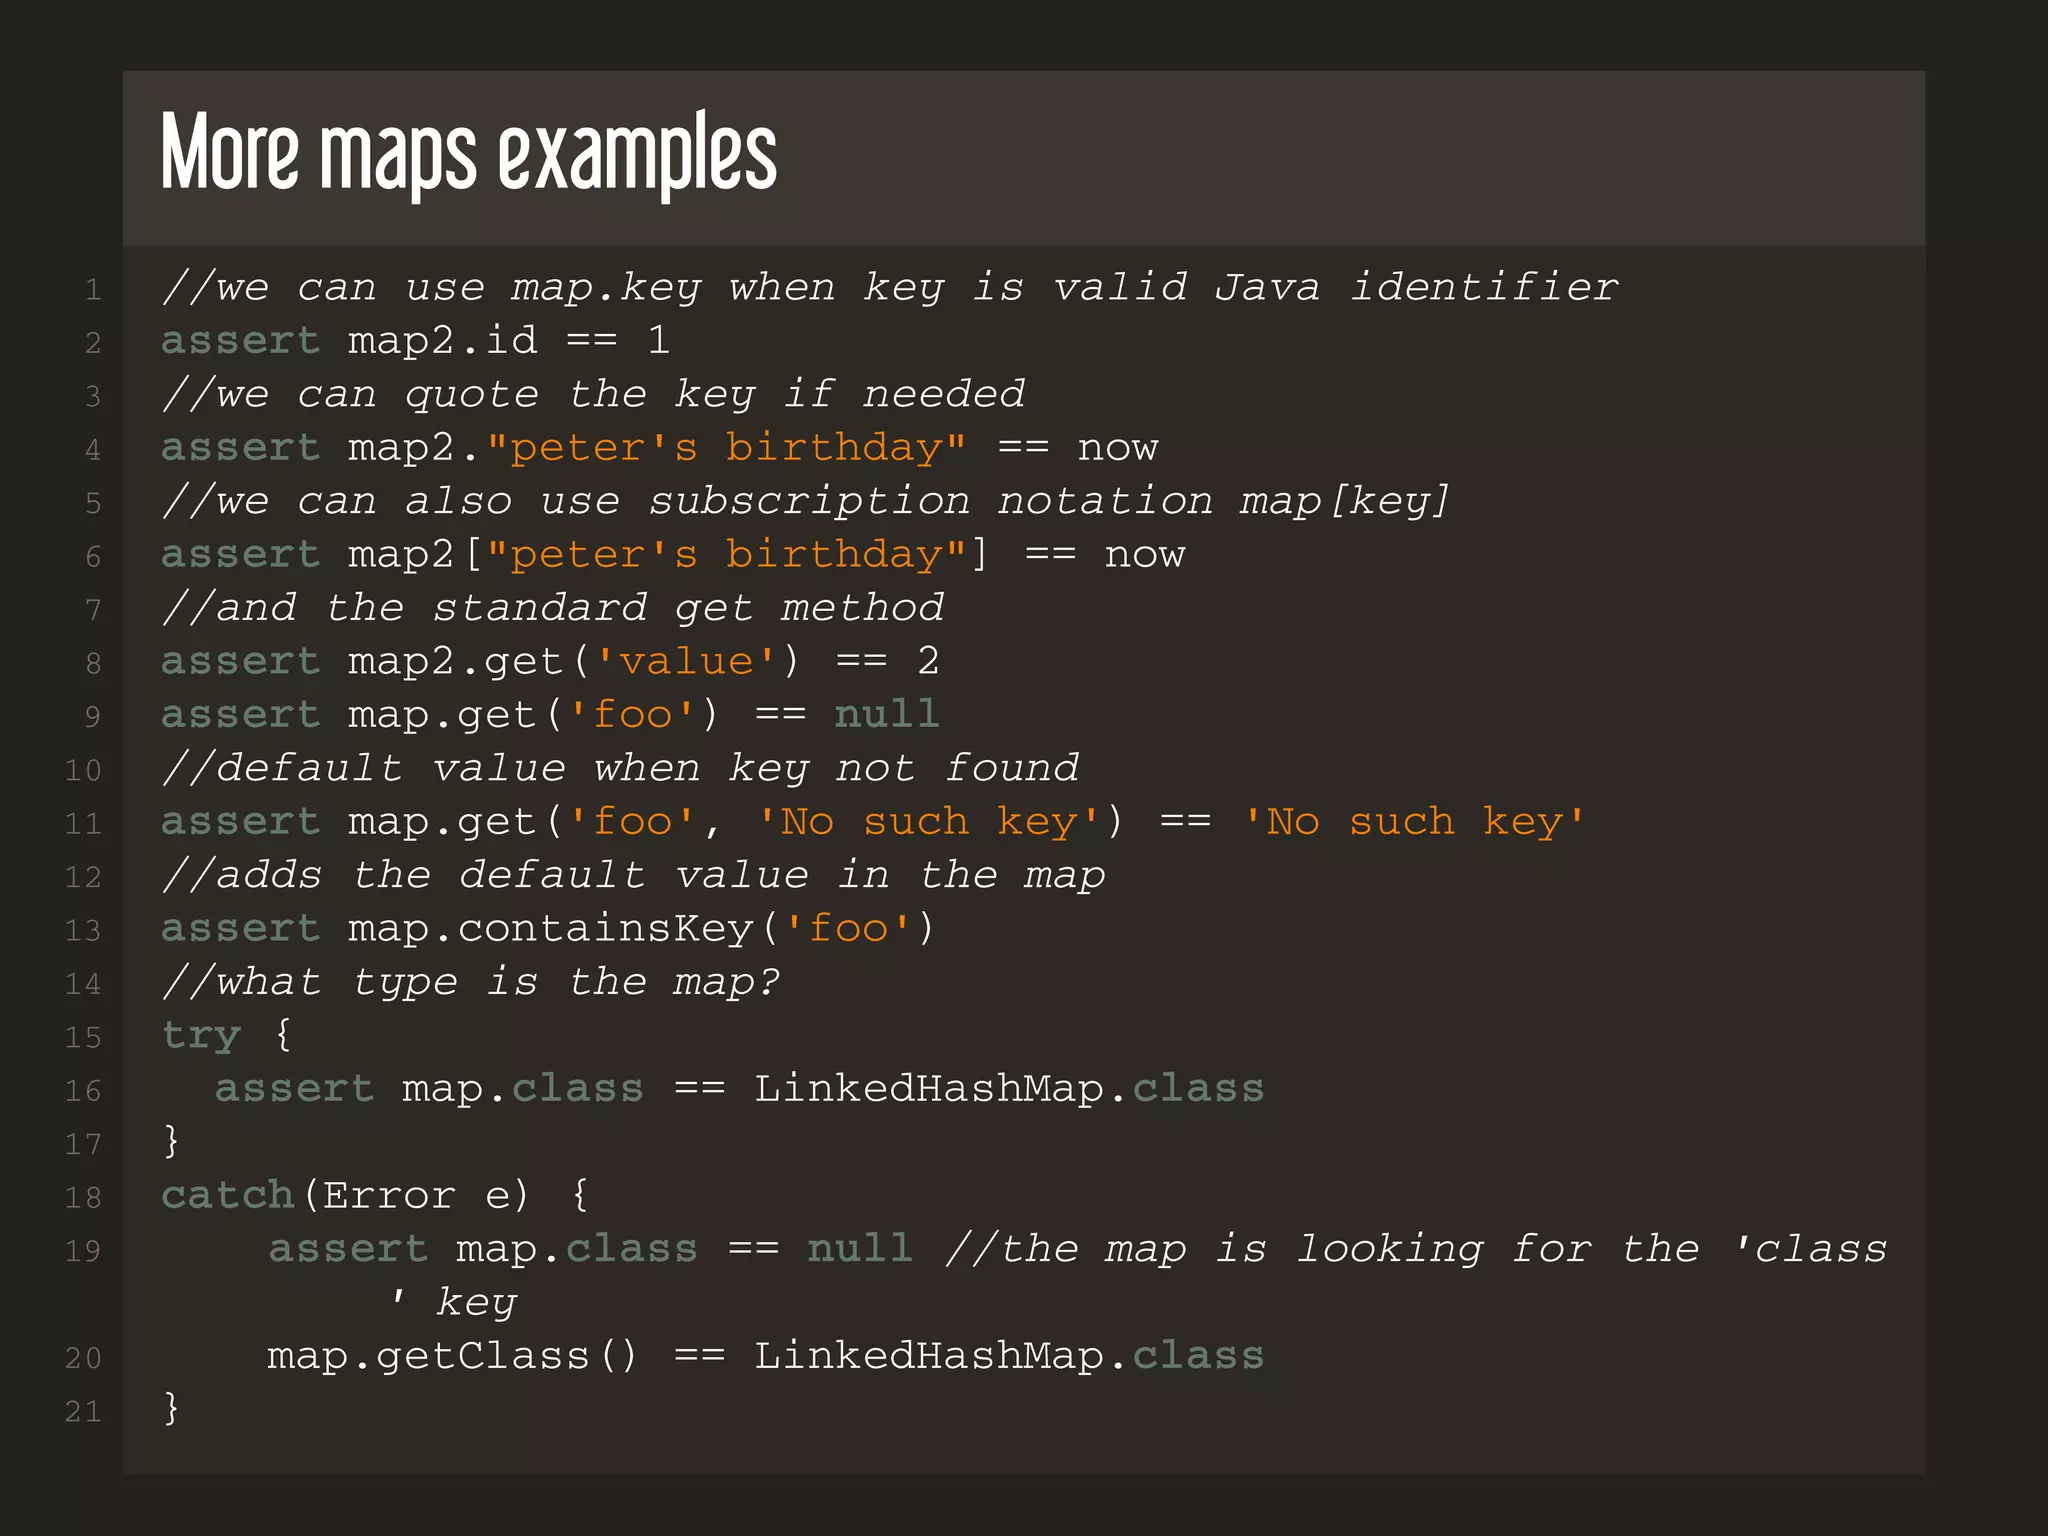Click map.containsKey('foo') on line 13

pyautogui.click(x=640, y=929)
